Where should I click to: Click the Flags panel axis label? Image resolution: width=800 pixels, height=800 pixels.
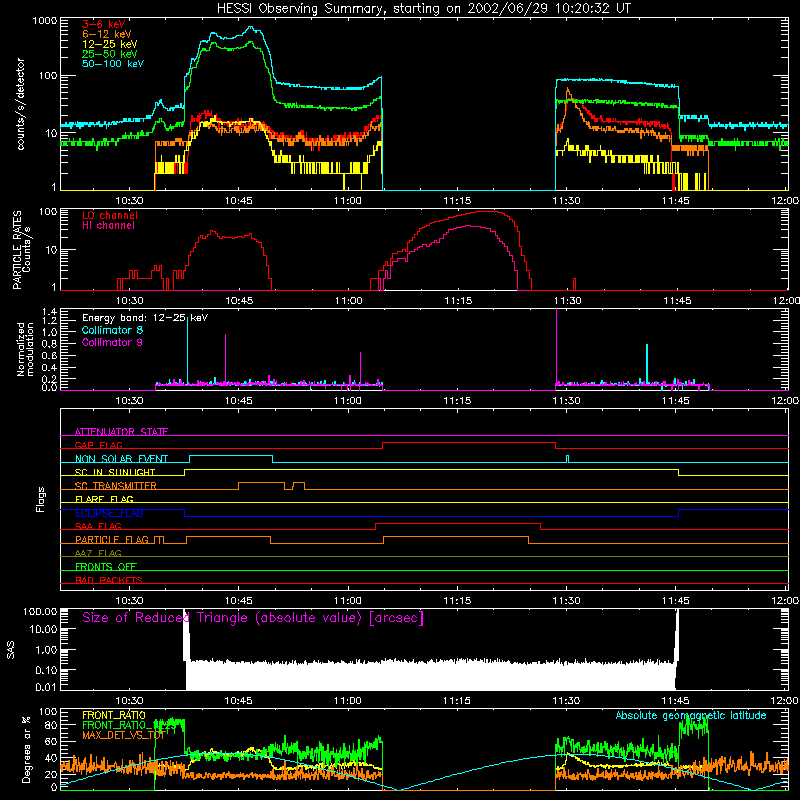click(41, 499)
